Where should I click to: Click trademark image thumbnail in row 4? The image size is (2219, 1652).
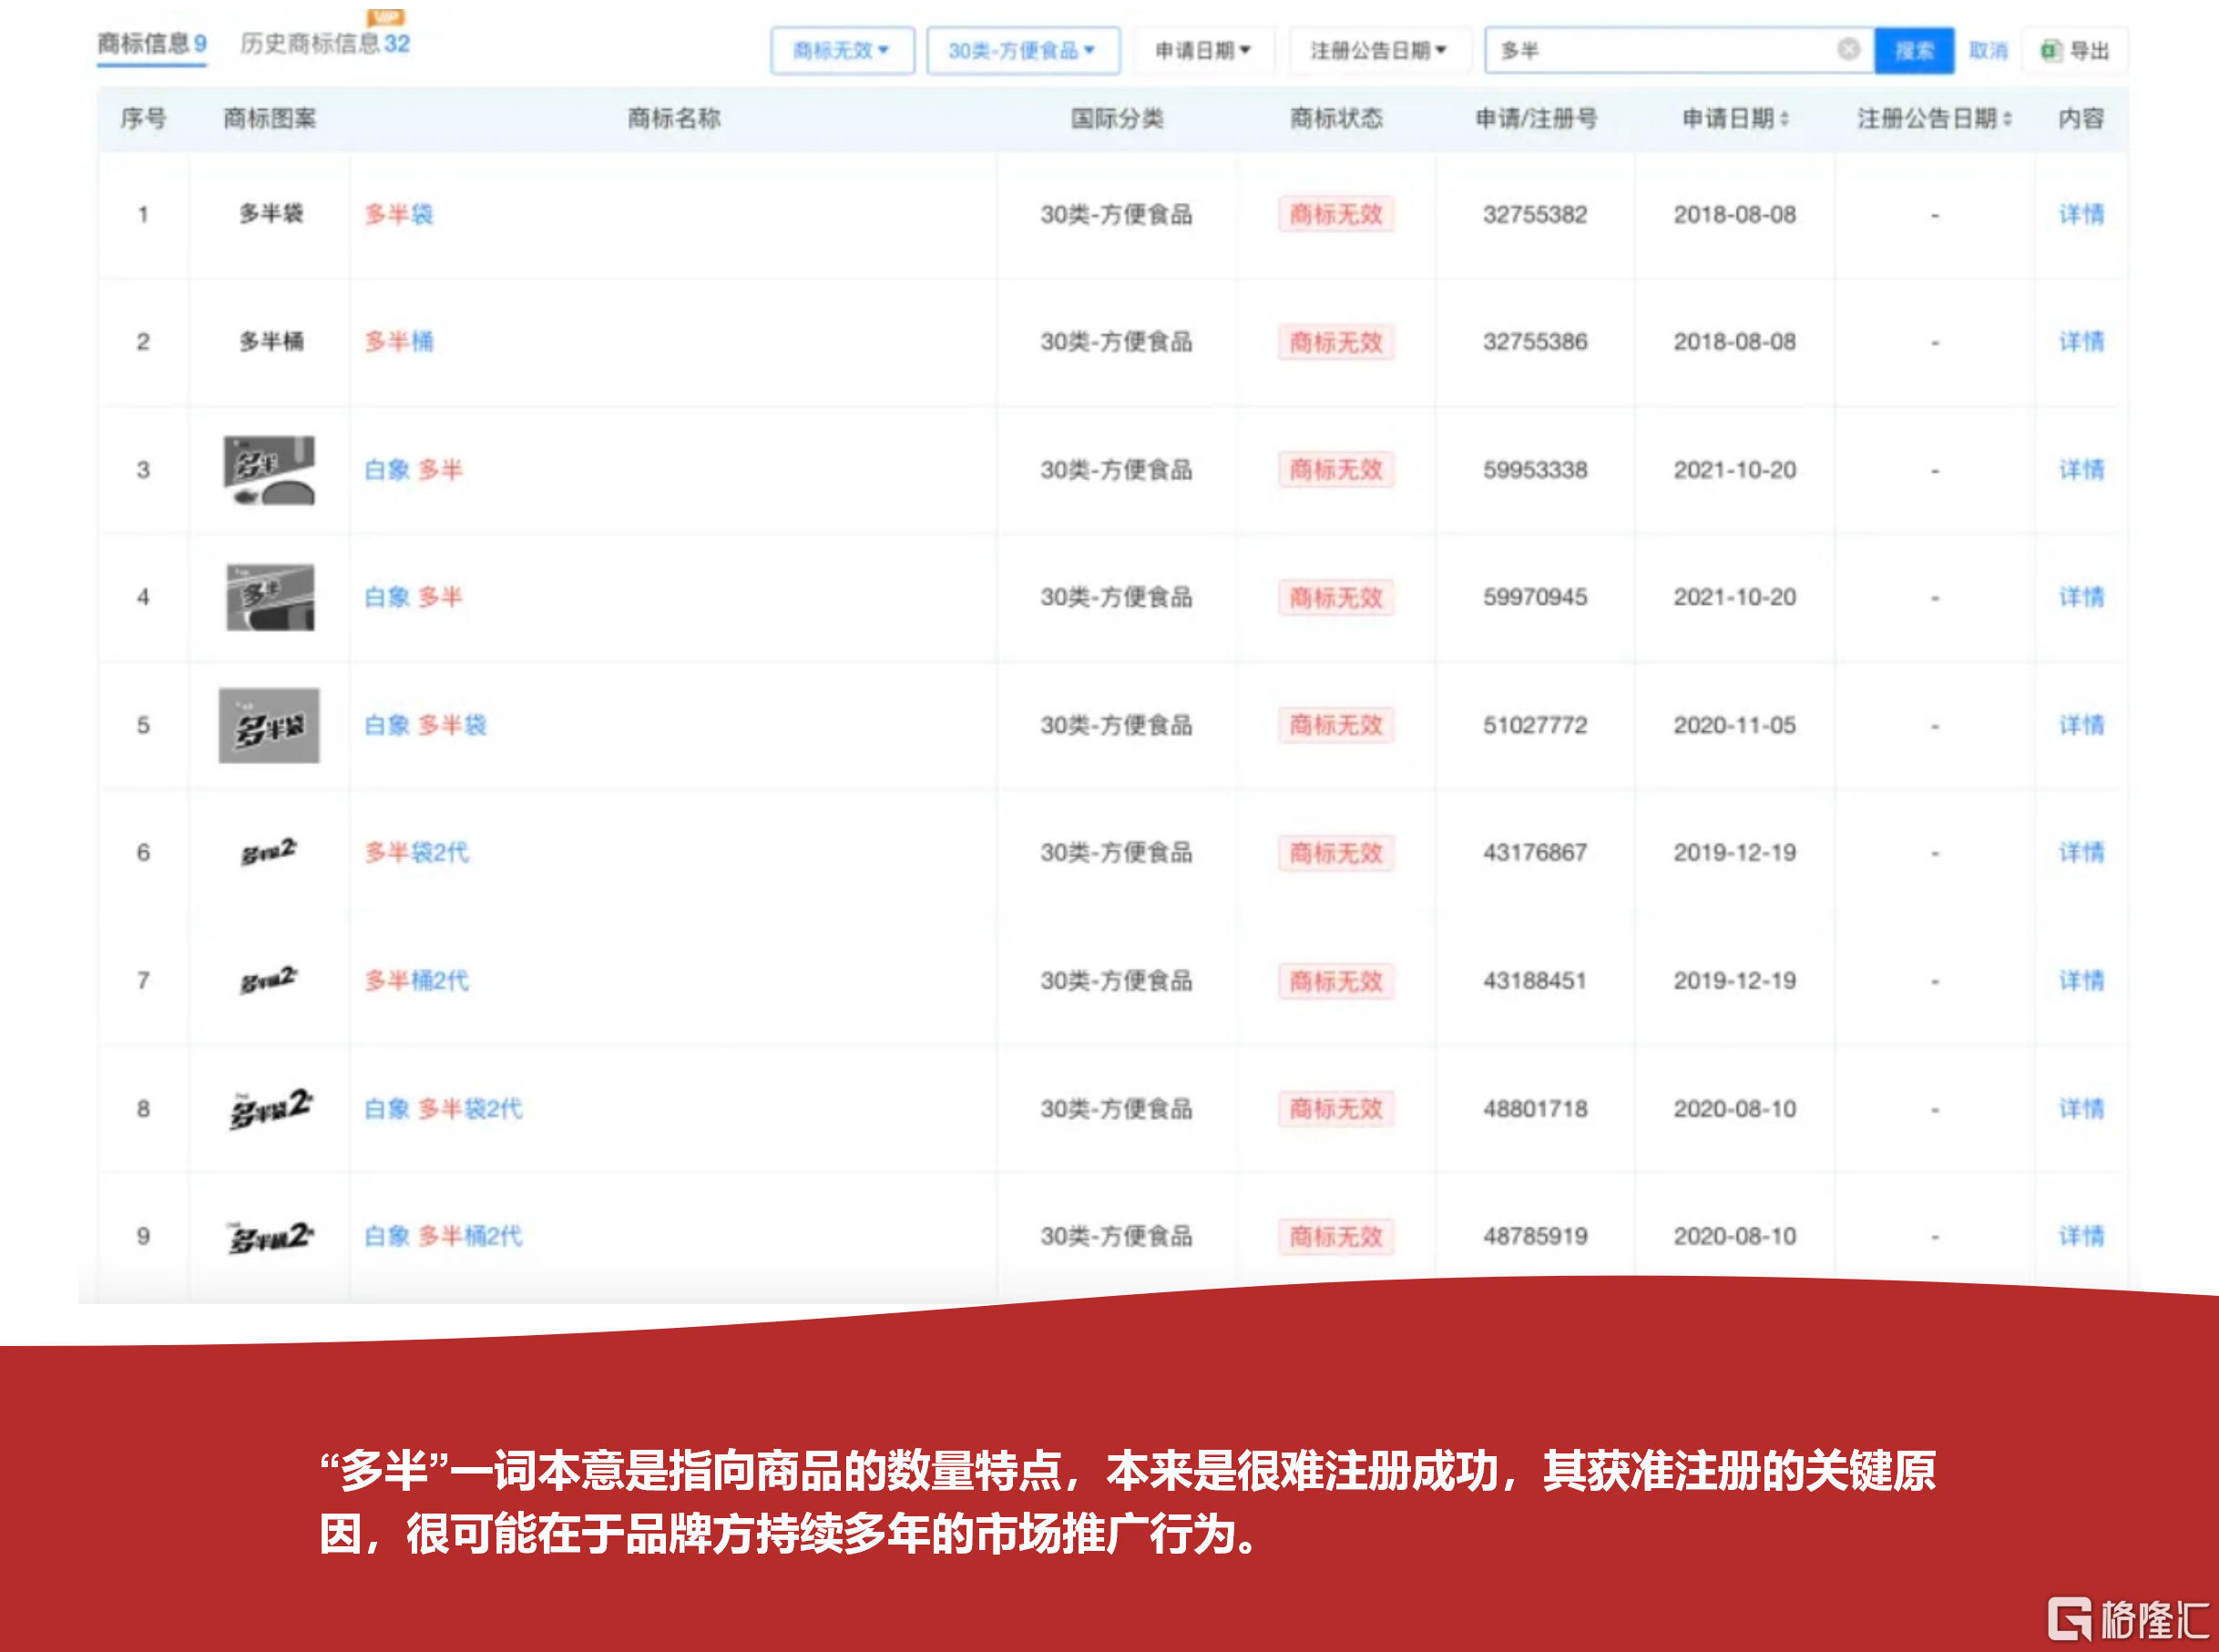(x=270, y=597)
